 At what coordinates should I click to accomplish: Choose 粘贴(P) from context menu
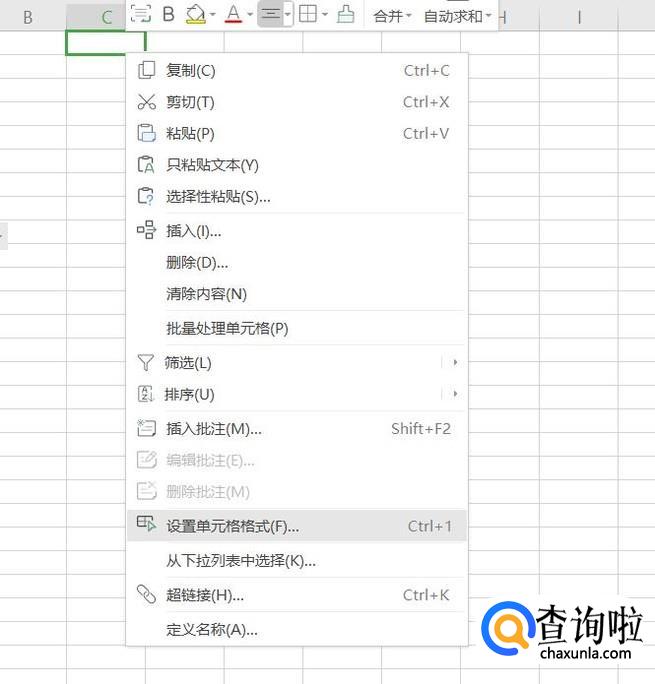point(297,133)
